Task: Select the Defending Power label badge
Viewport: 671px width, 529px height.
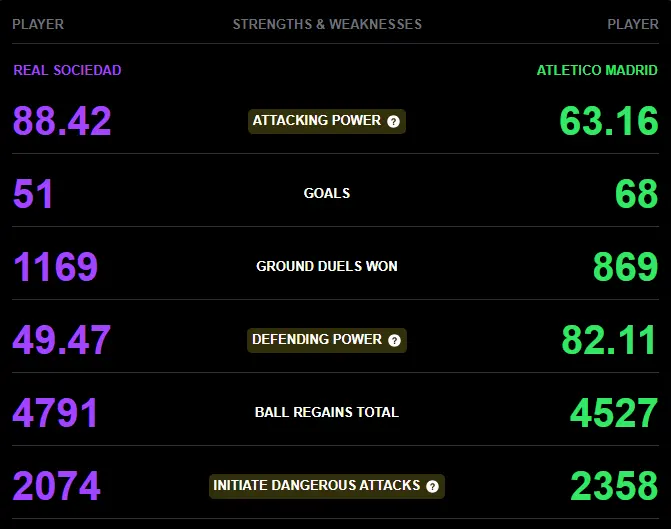Action: click(327, 340)
